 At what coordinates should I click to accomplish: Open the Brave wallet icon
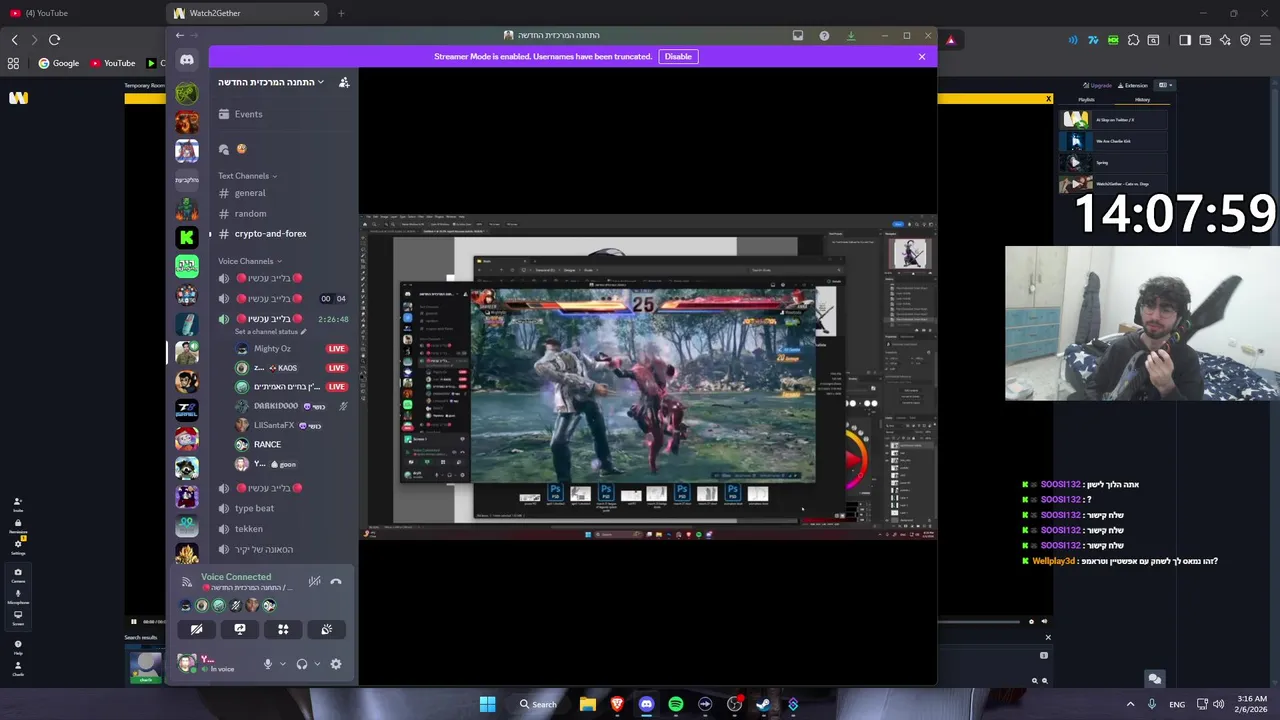tap(1205, 40)
